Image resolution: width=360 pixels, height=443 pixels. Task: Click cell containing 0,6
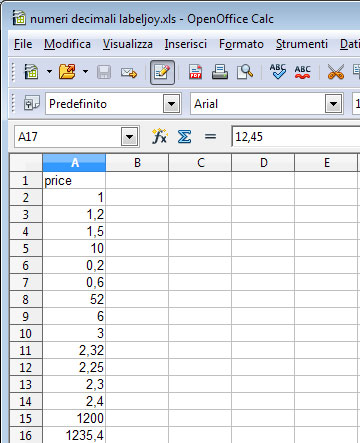74,282
